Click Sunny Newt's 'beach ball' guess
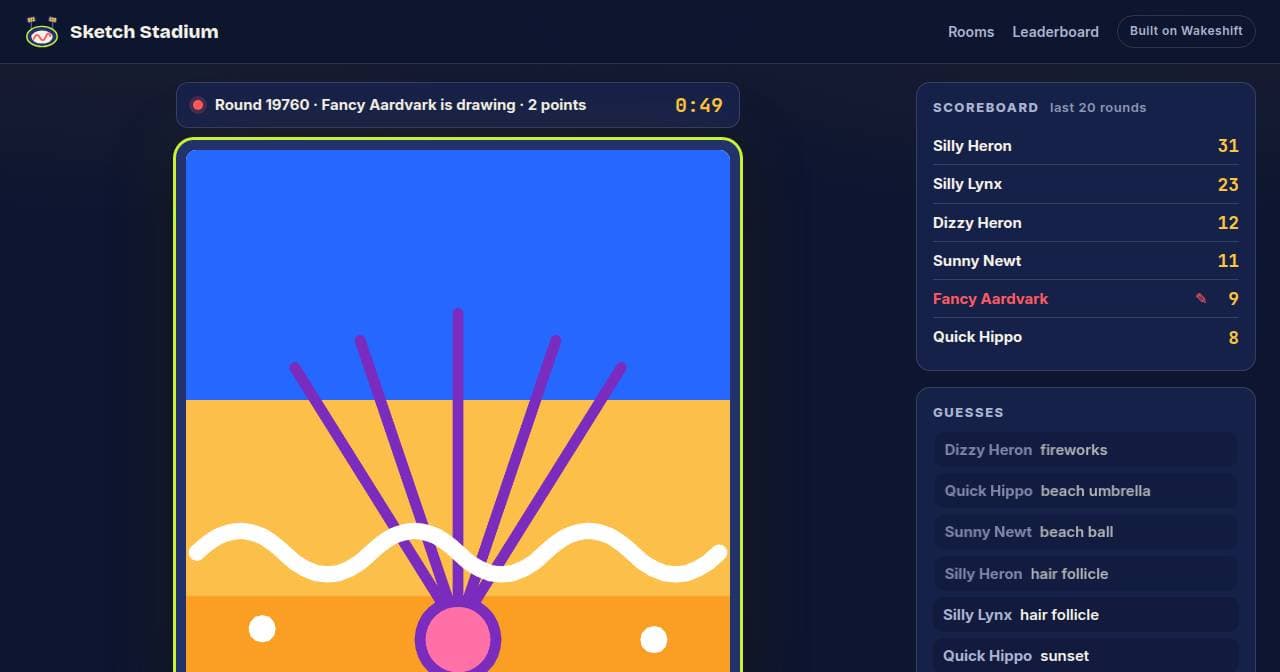This screenshot has height=672, width=1280. click(1086, 532)
